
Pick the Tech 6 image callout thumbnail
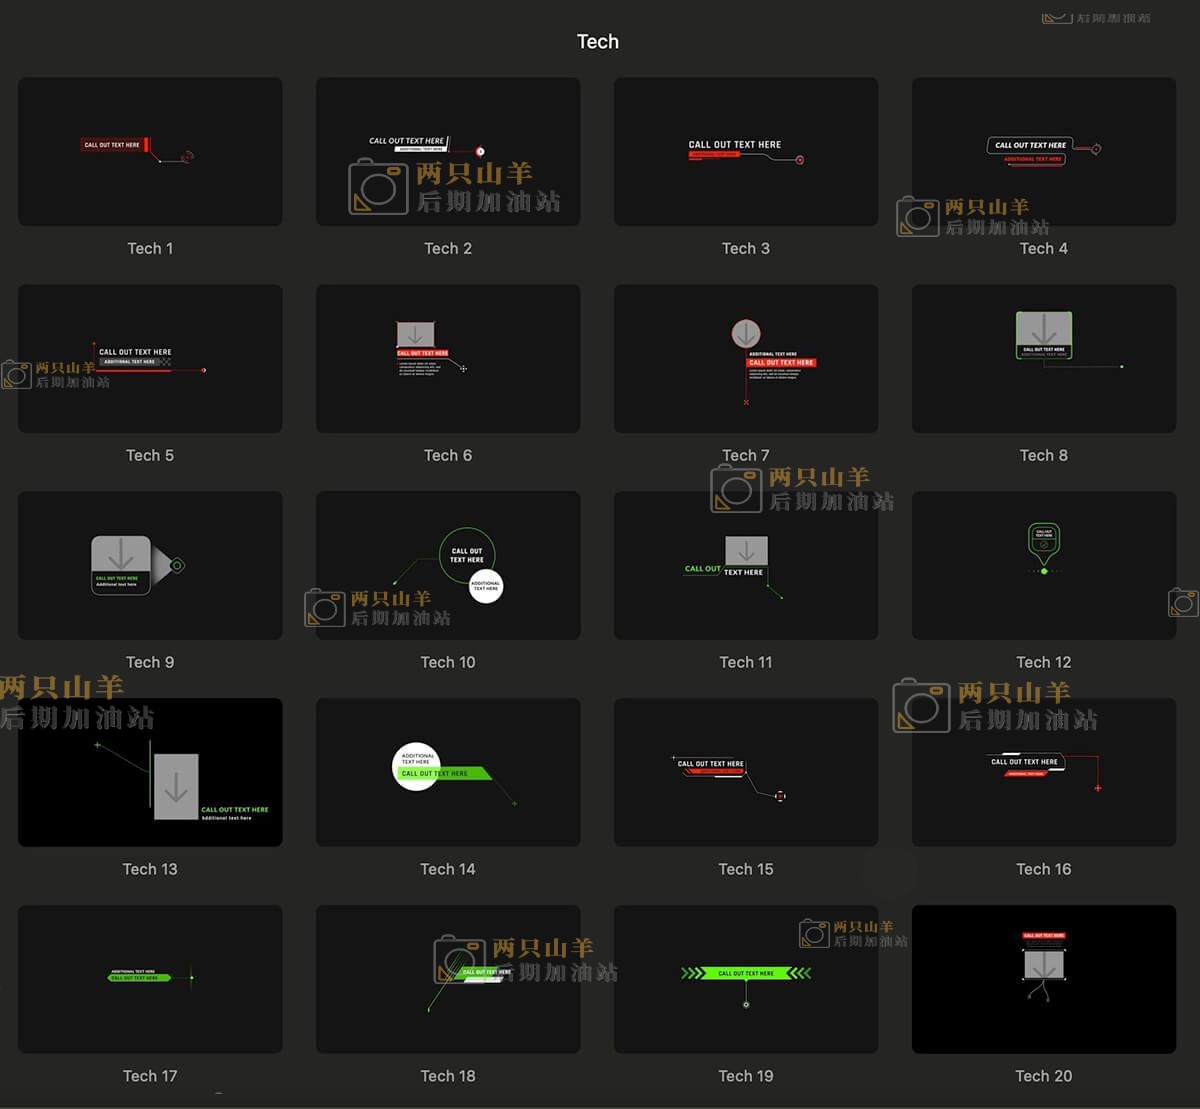click(x=448, y=359)
